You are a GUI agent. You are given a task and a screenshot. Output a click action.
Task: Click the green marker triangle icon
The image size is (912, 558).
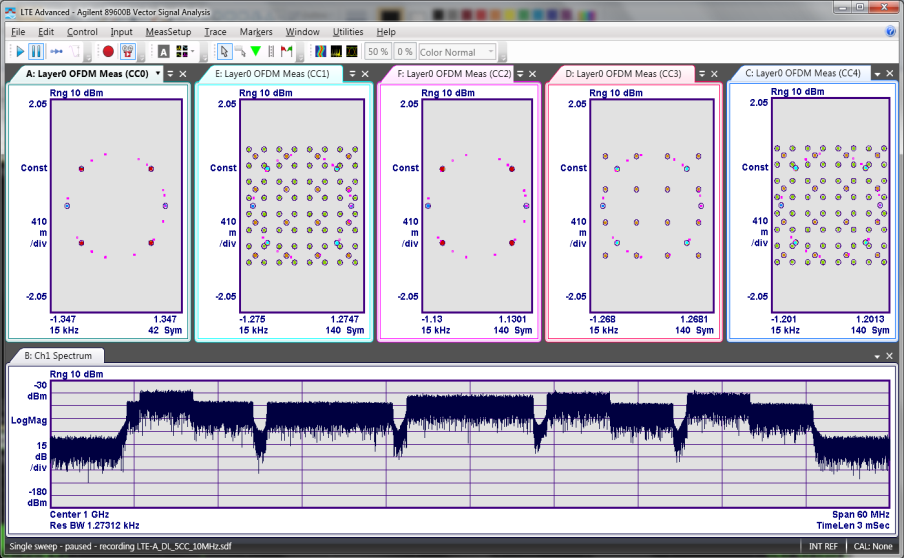[x=256, y=51]
